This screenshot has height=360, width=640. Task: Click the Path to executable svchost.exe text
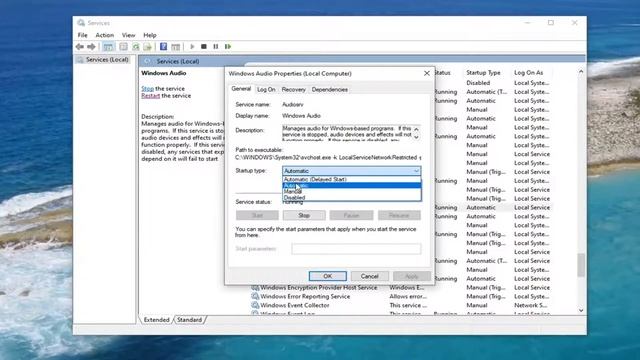[x=328, y=158]
